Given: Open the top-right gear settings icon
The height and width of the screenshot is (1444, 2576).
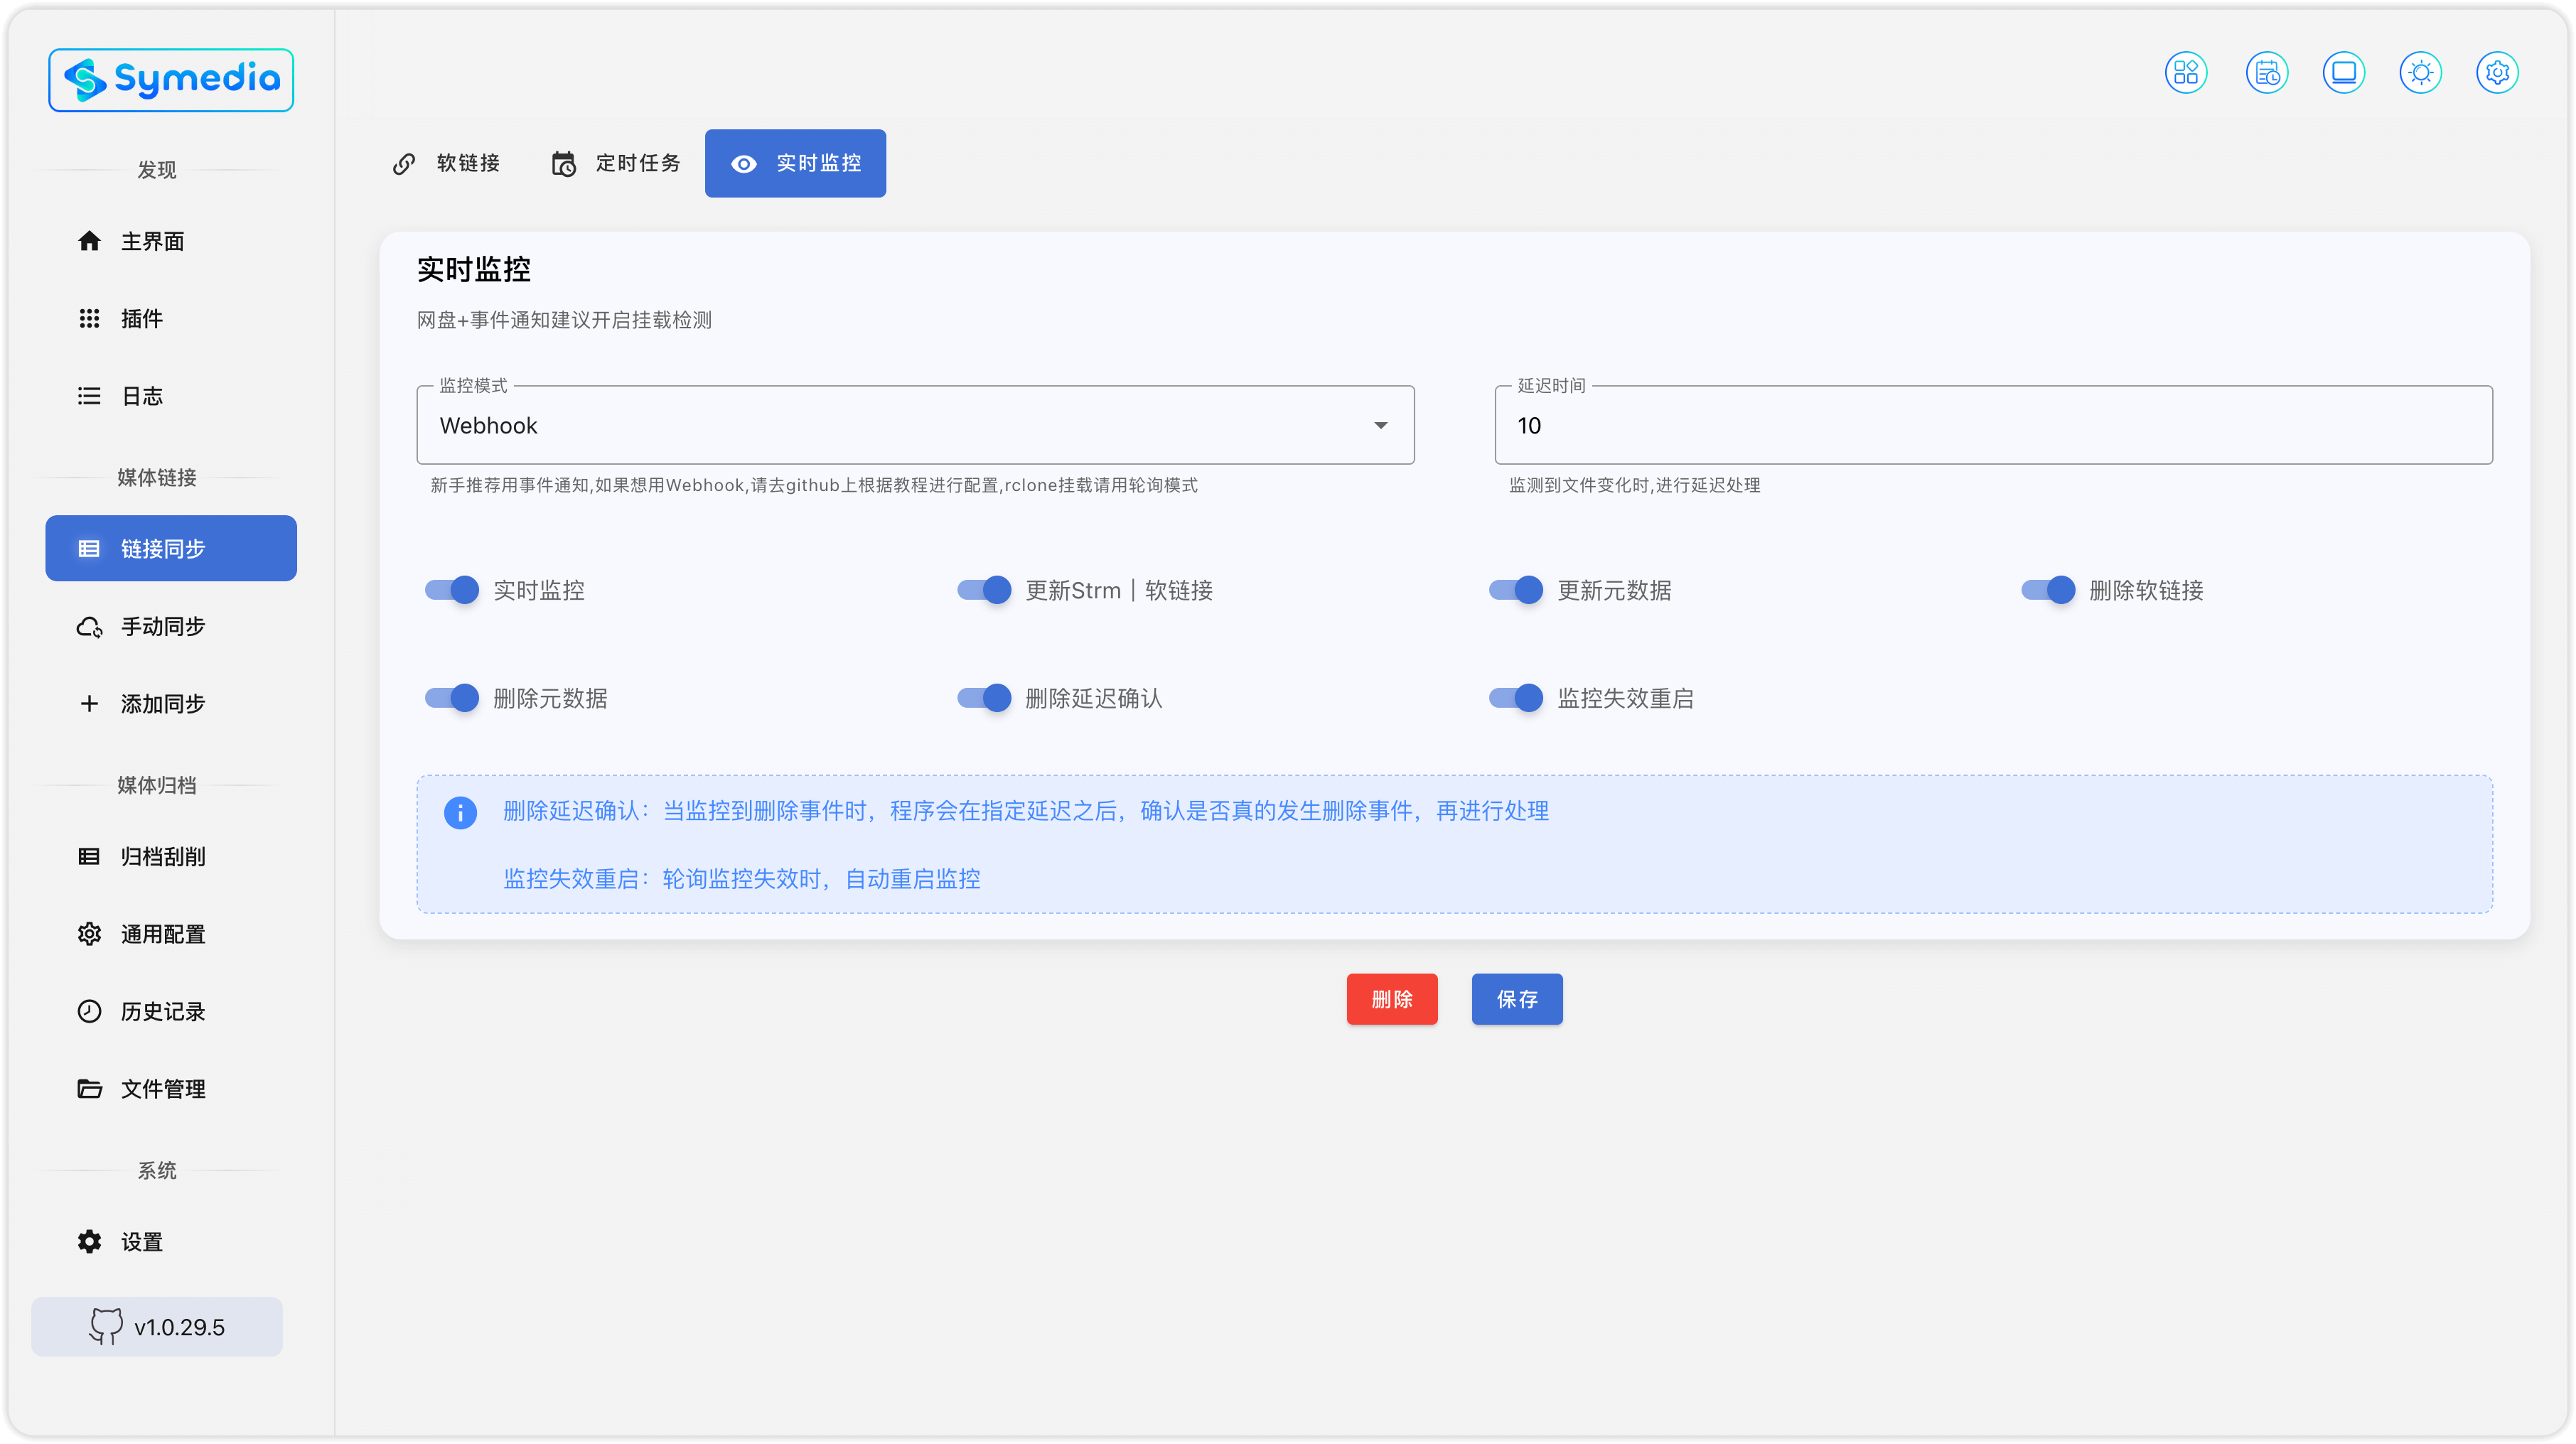Looking at the screenshot, I should click(x=2497, y=73).
